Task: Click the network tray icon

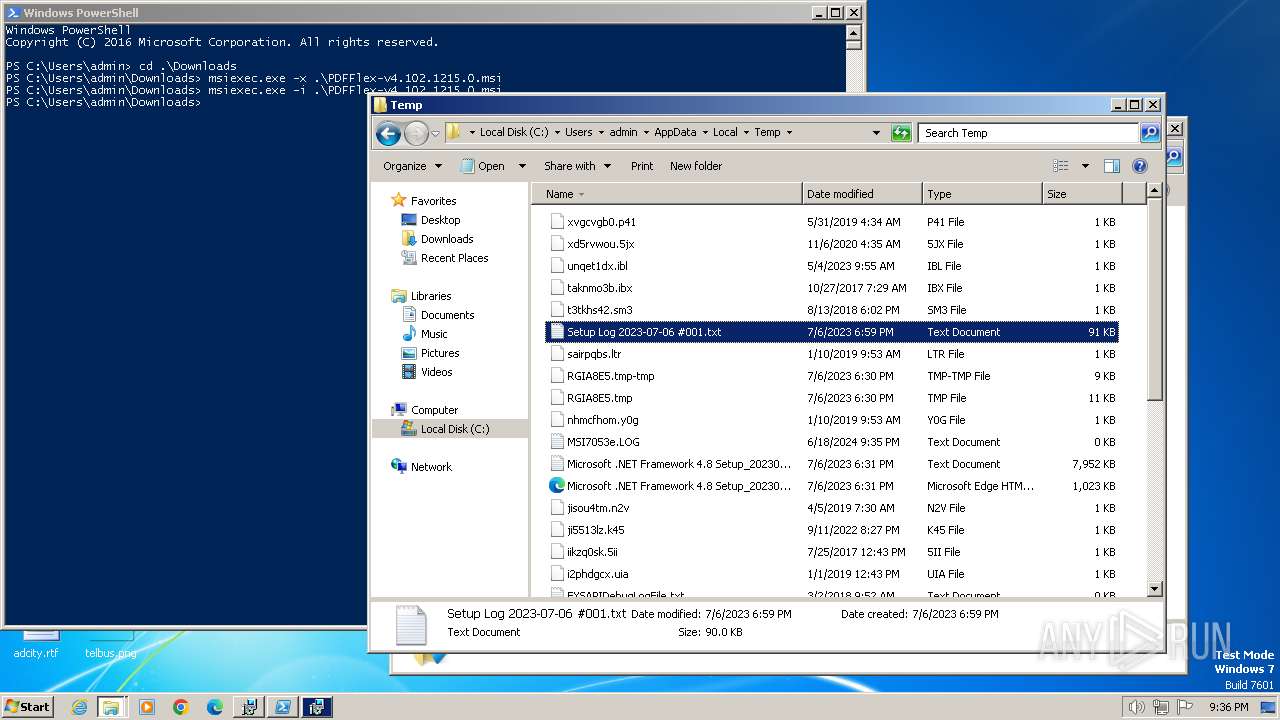Action: 1161,707
